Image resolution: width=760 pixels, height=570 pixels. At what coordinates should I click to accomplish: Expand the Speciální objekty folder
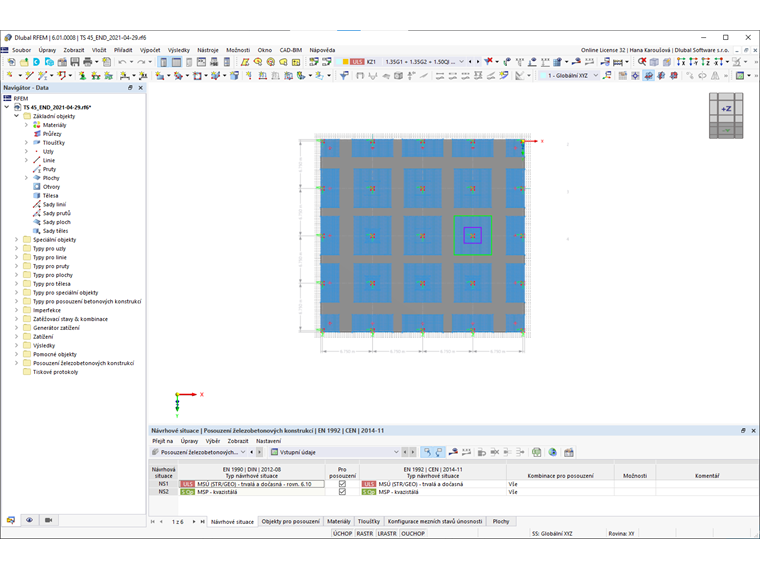[16, 239]
